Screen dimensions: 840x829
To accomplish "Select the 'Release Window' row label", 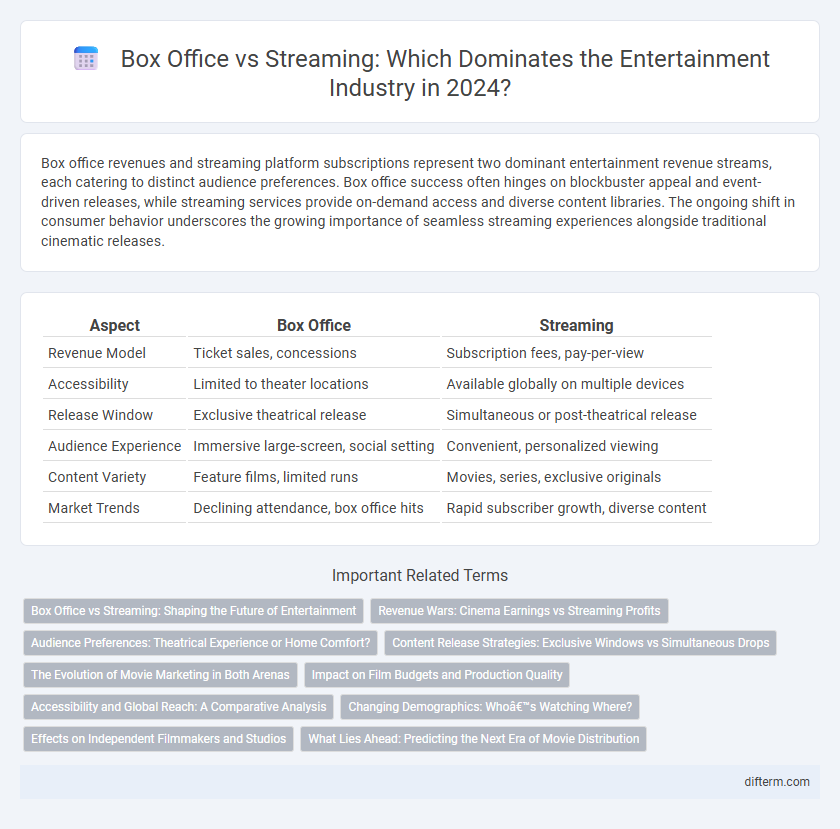I will [x=115, y=415].
